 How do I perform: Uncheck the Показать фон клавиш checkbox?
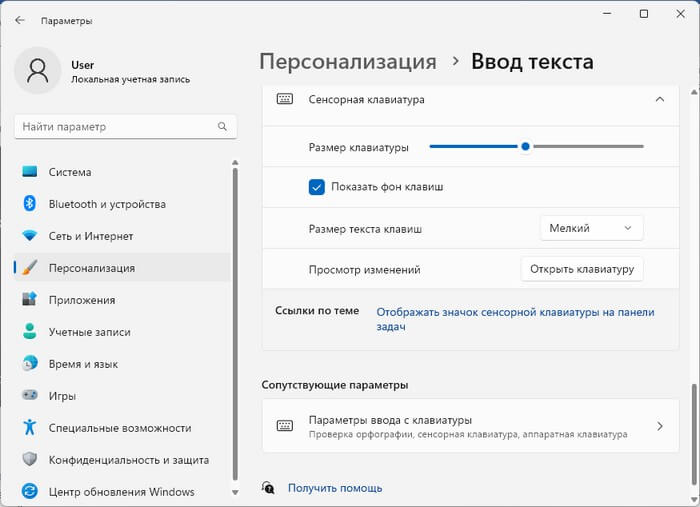pos(317,187)
